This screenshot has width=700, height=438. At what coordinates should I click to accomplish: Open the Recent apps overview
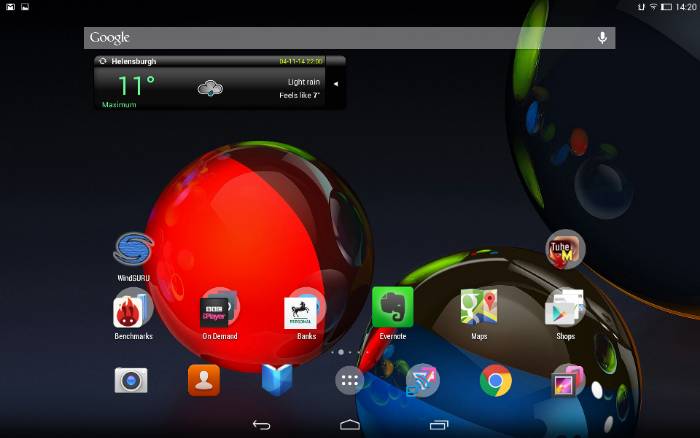point(438,425)
